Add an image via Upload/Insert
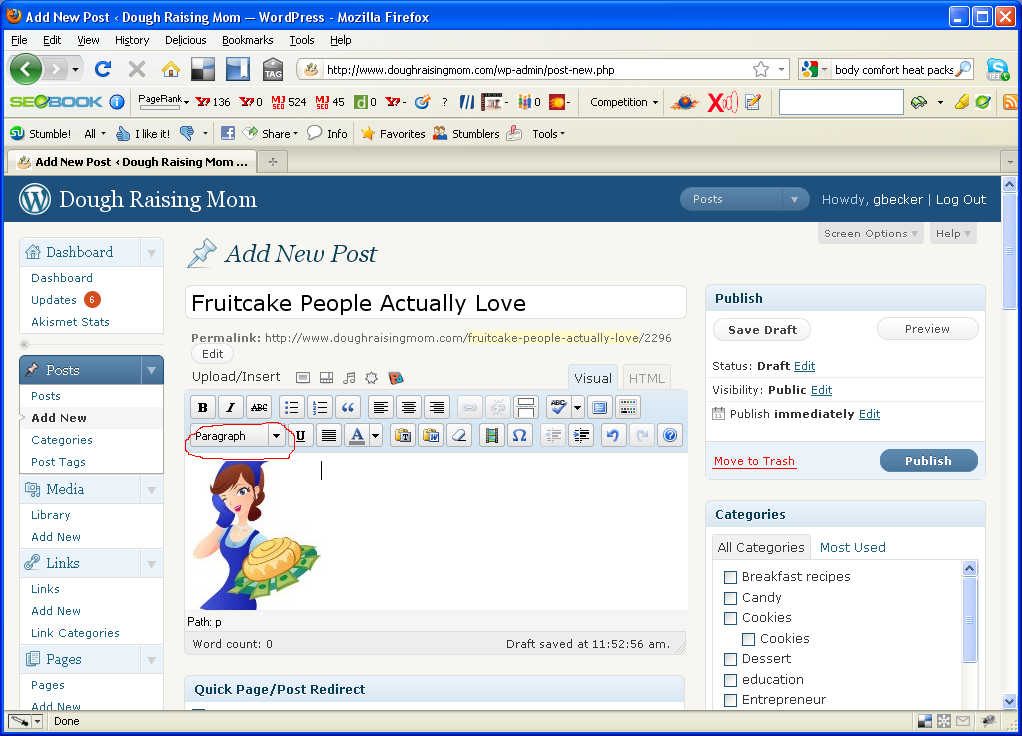Viewport: 1022px width, 736px height. (302, 377)
